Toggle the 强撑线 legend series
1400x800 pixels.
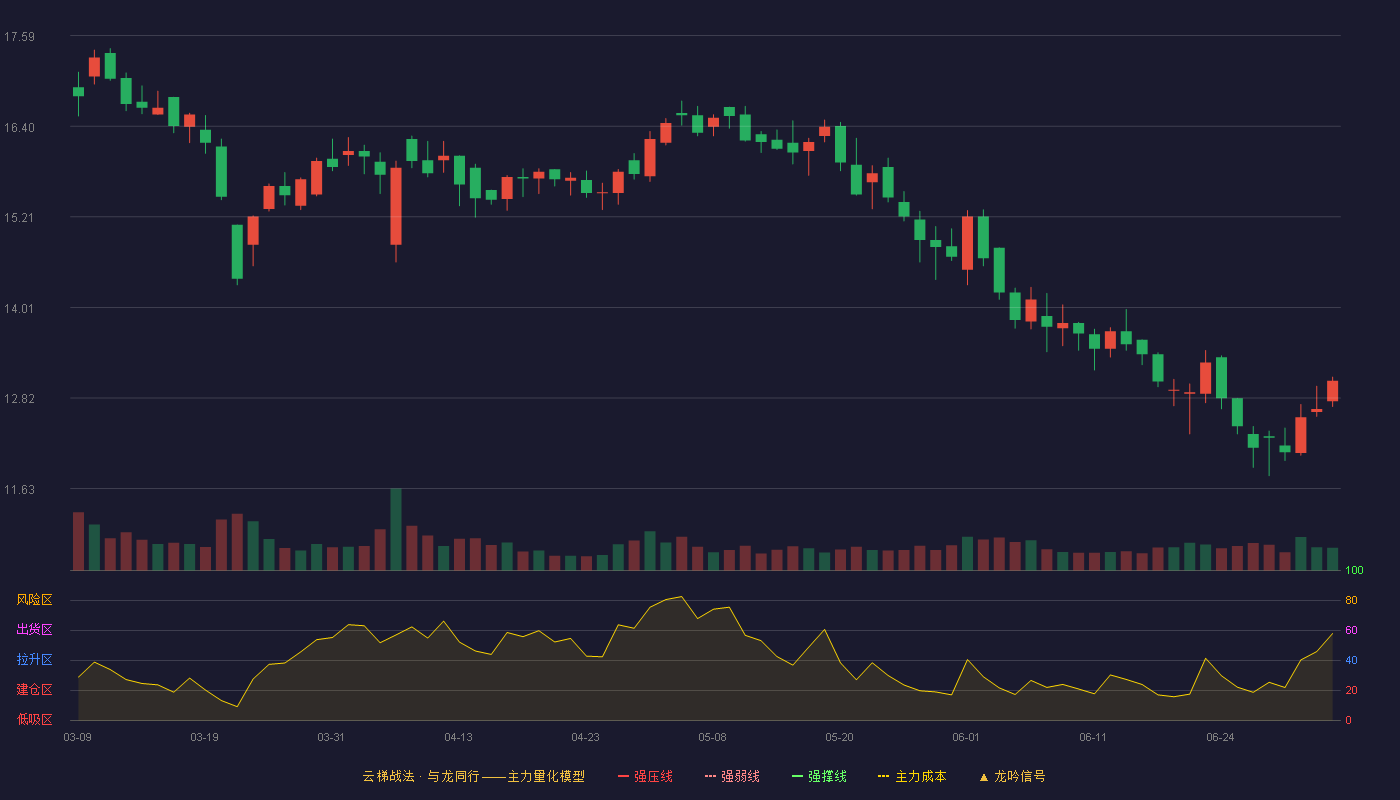coord(819,776)
